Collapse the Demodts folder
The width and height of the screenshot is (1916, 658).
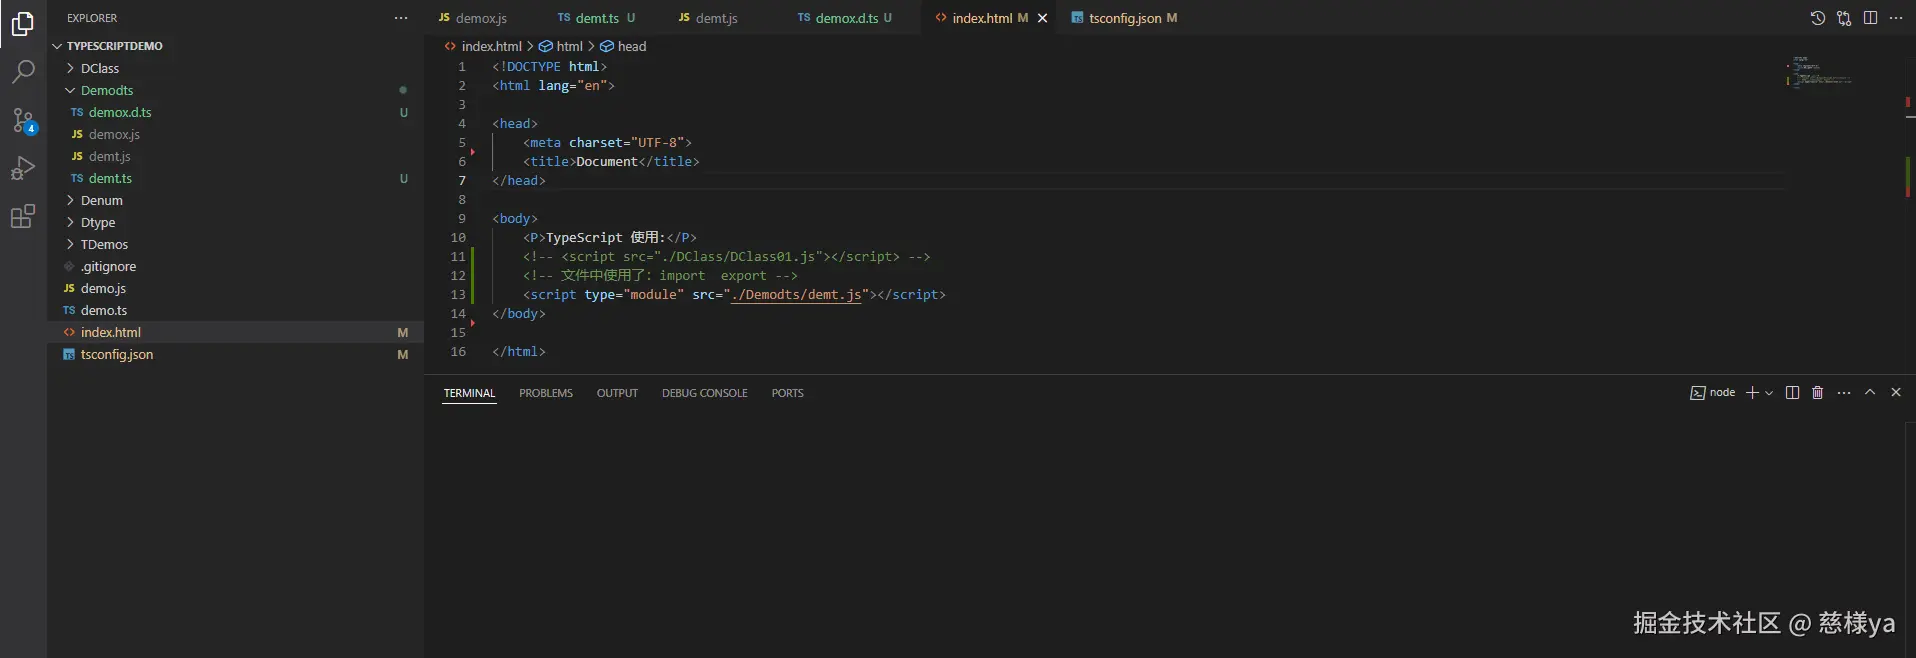[x=235, y=90]
